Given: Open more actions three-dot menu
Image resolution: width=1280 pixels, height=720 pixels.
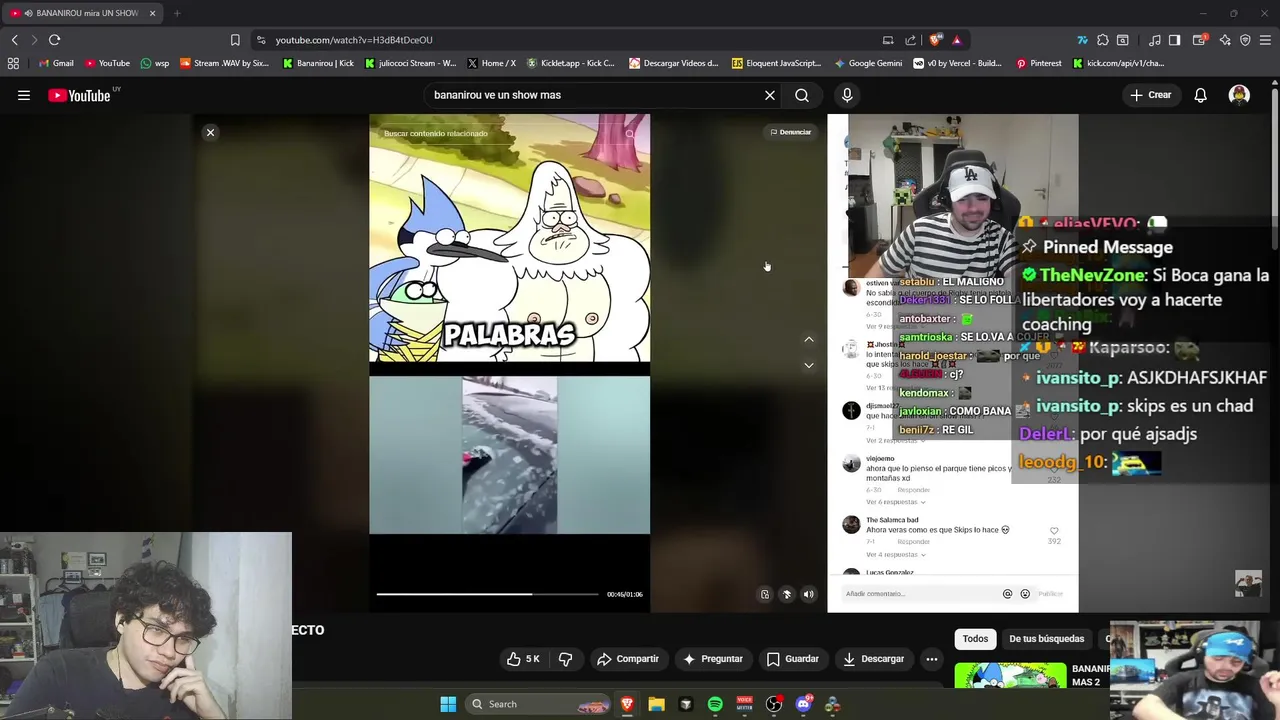Looking at the screenshot, I should pyautogui.click(x=931, y=659).
